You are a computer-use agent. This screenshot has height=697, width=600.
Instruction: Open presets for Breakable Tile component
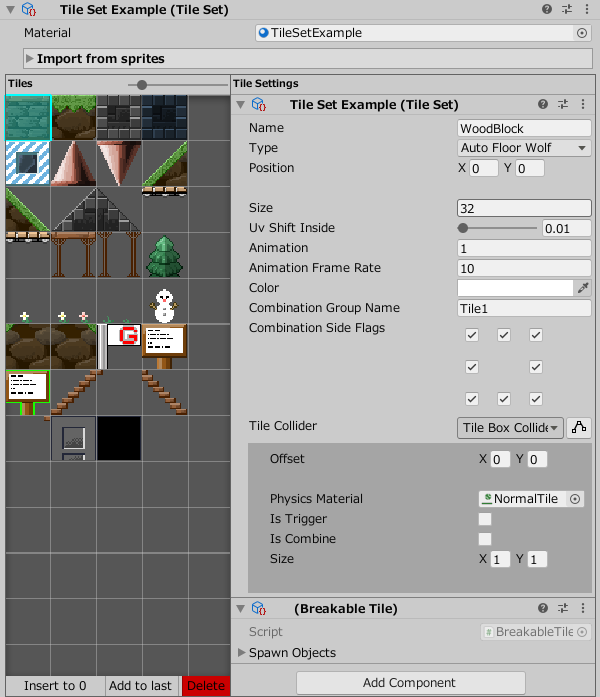tap(563, 608)
